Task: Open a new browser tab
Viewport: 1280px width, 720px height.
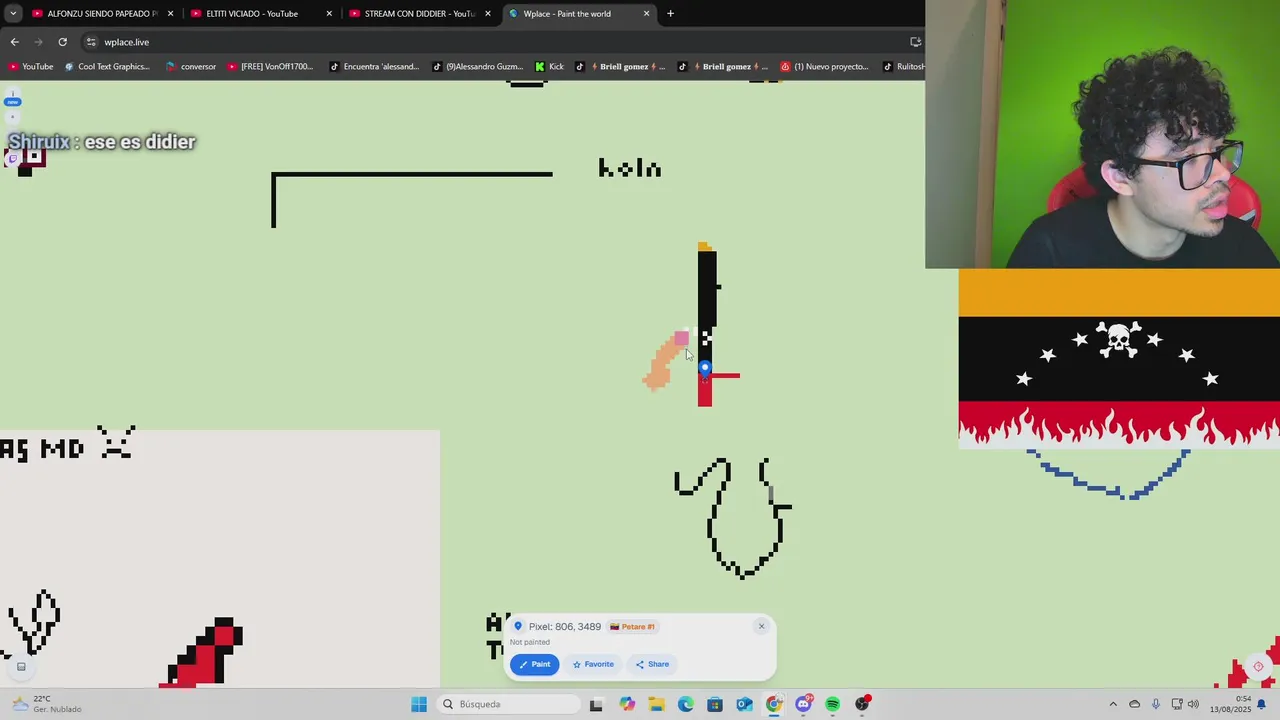Action: tap(670, 14)
